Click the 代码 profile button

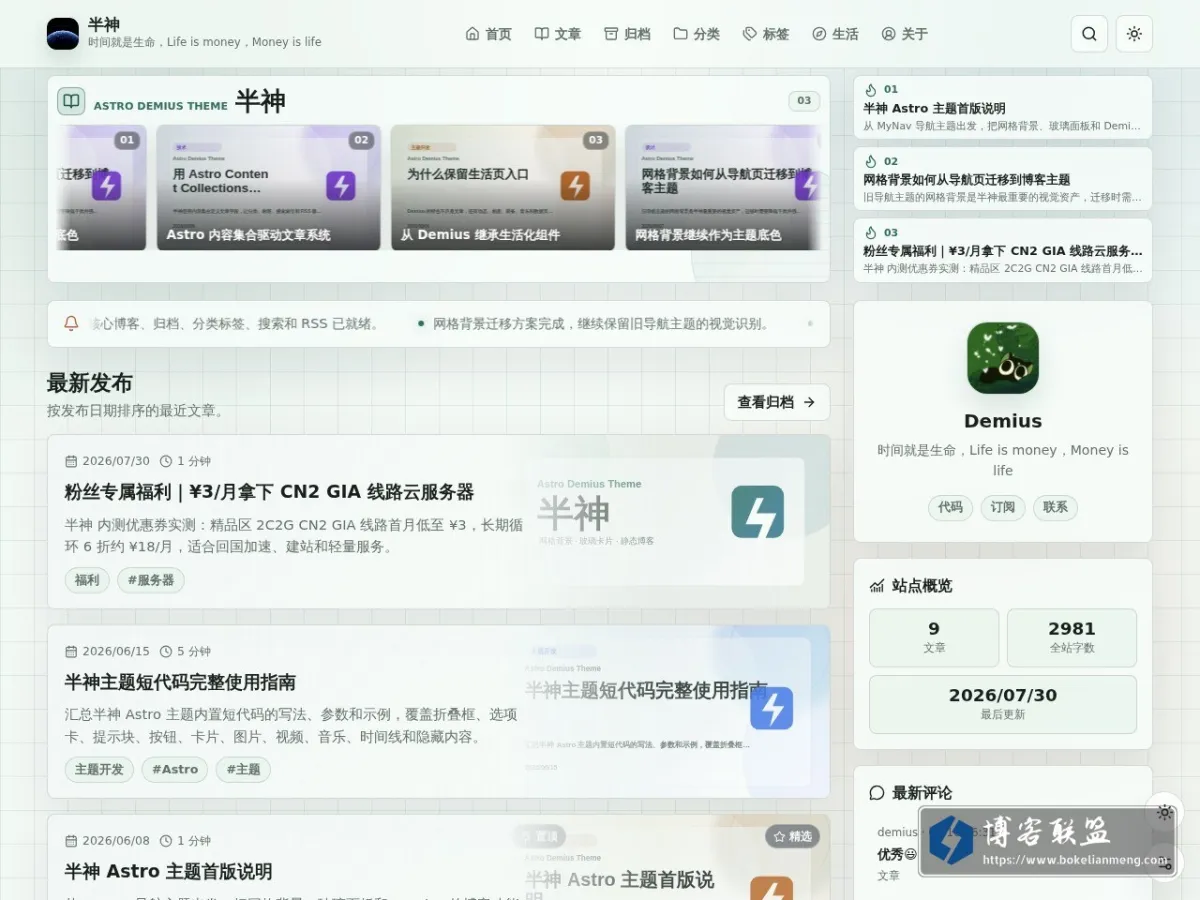tap(950, 507)
